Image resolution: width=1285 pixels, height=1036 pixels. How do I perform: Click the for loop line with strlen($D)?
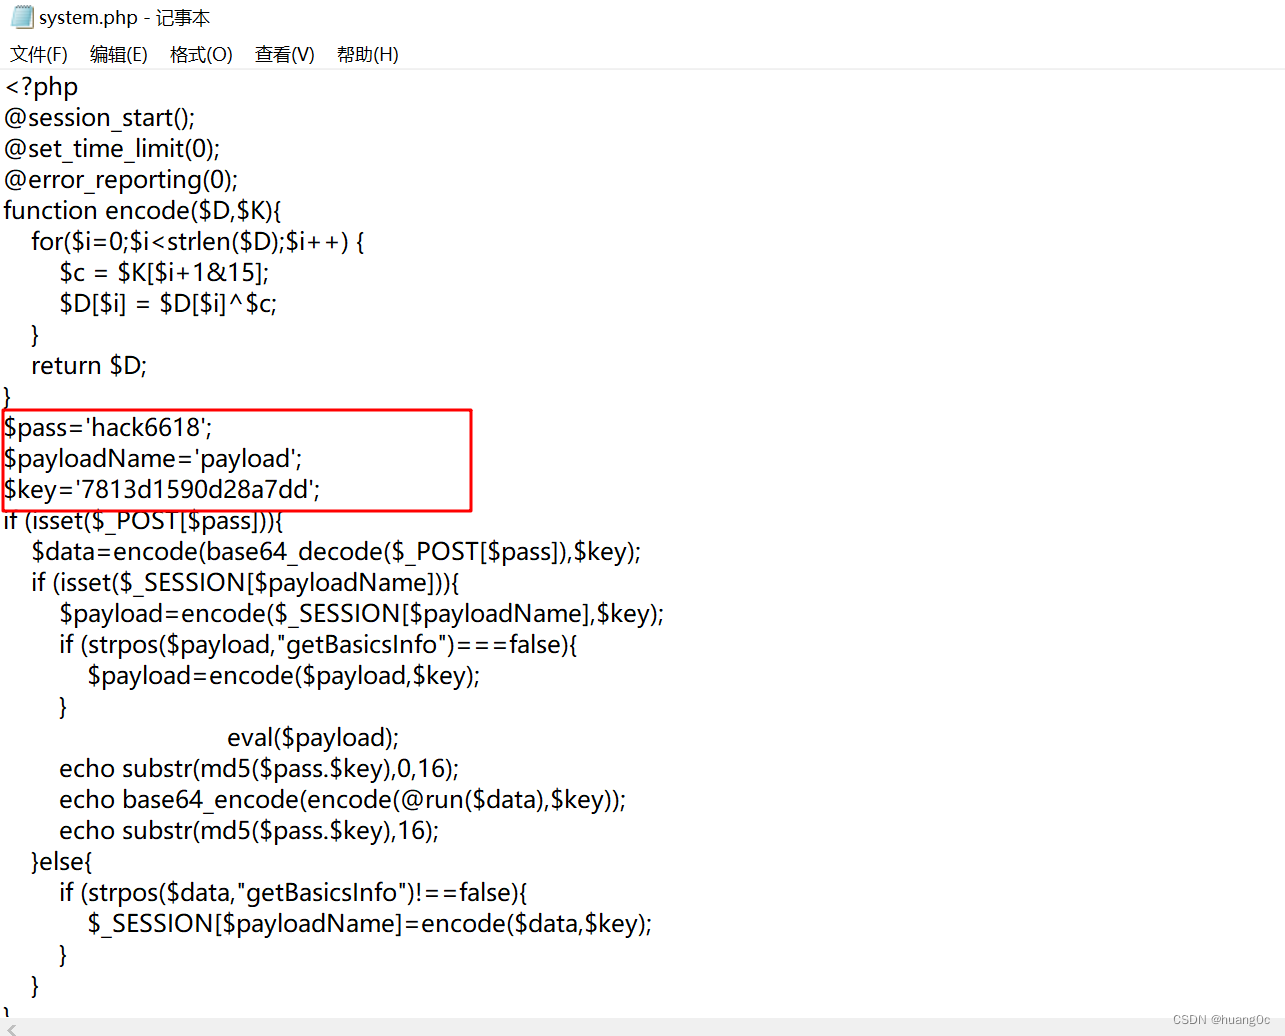point(198,242)
